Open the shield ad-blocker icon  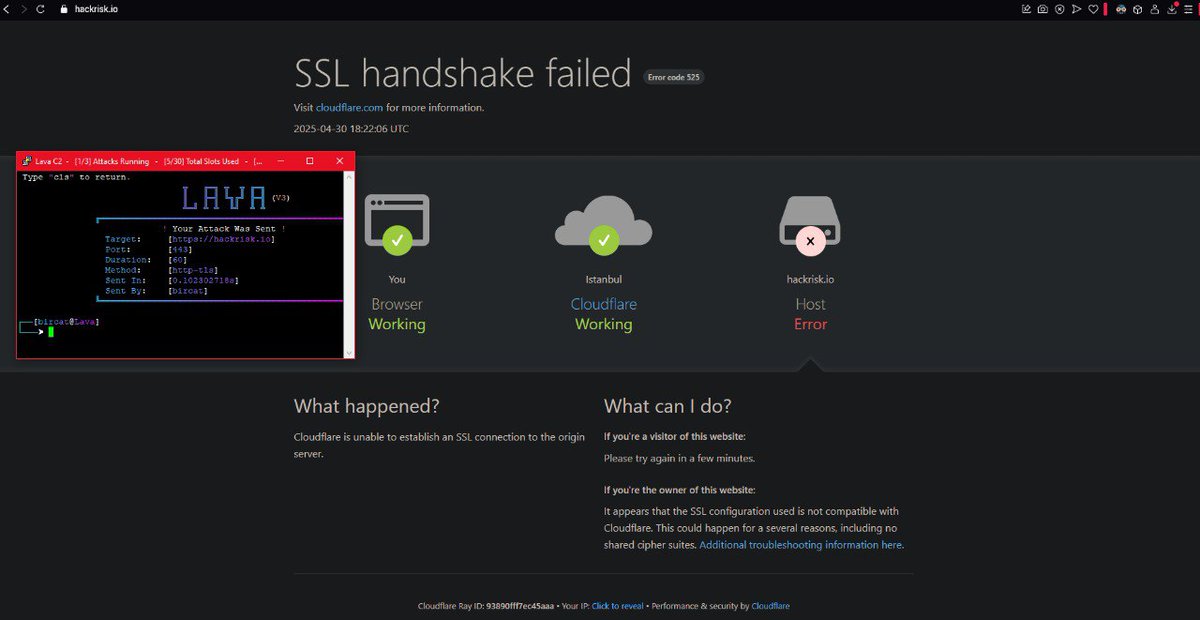pyautogui.click(x=1059, y=9)
